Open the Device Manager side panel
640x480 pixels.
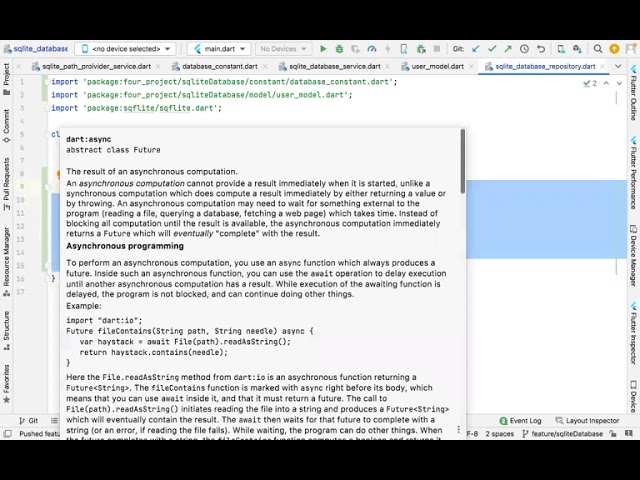tap(633, 255)
